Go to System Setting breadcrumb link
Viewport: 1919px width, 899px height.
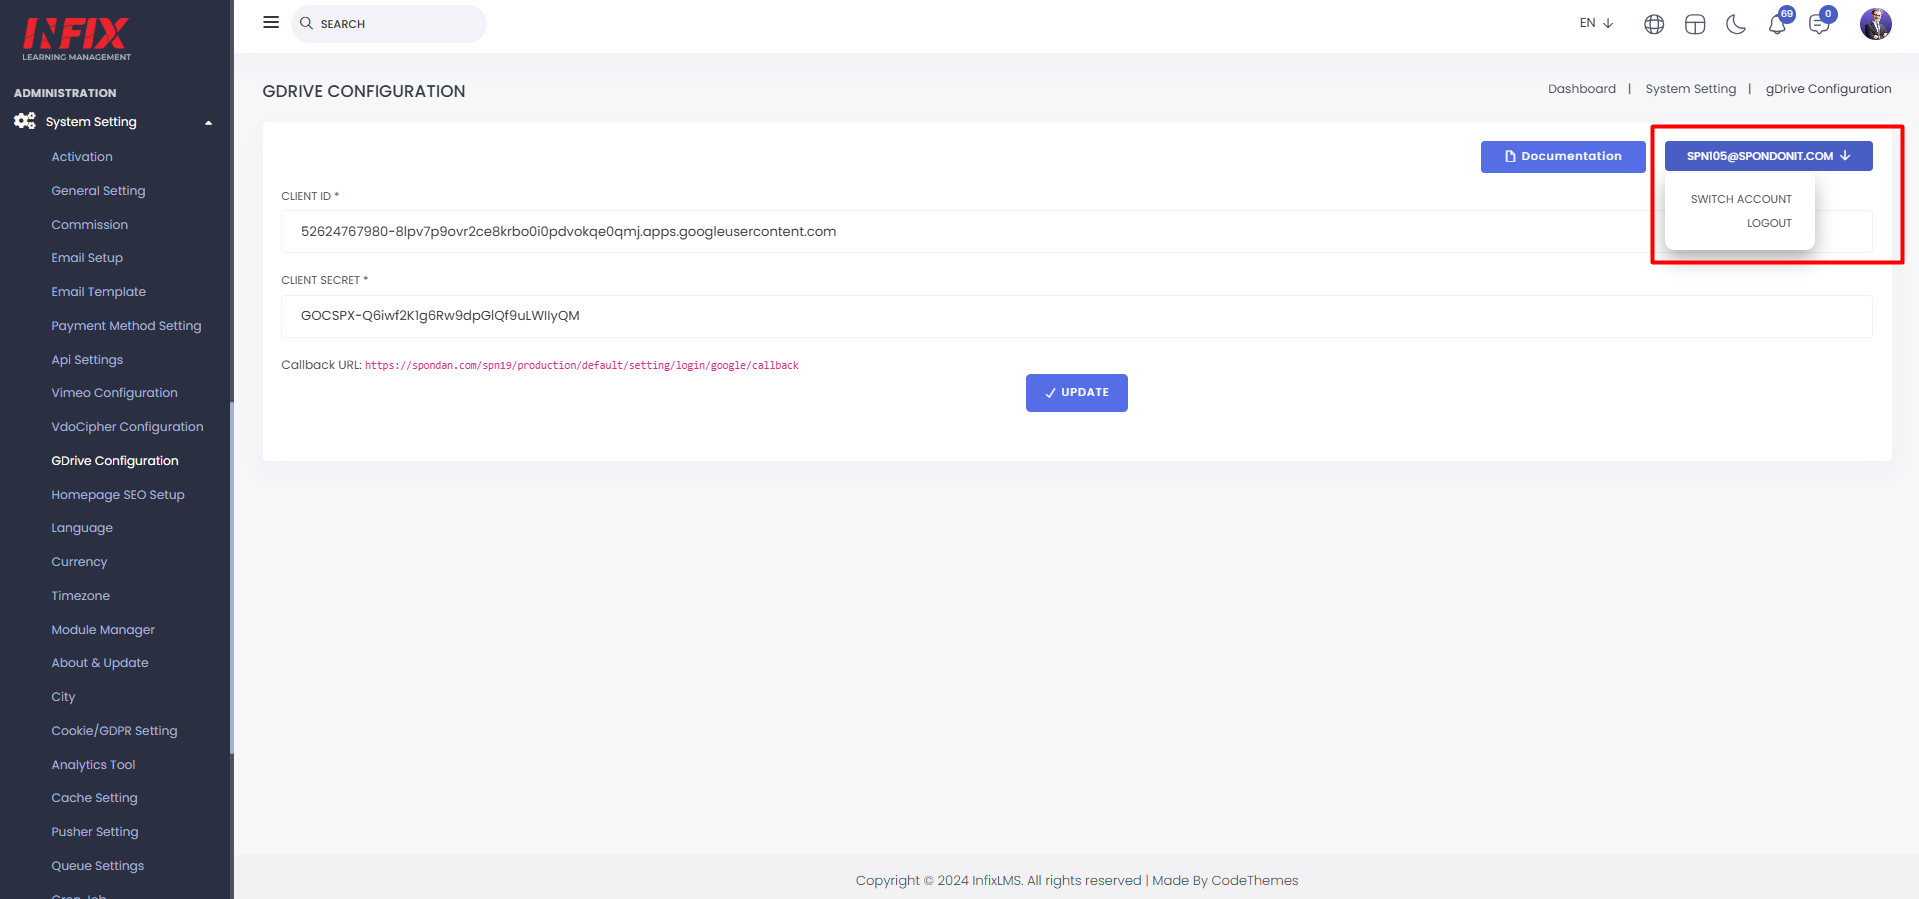click(1691, 89)
